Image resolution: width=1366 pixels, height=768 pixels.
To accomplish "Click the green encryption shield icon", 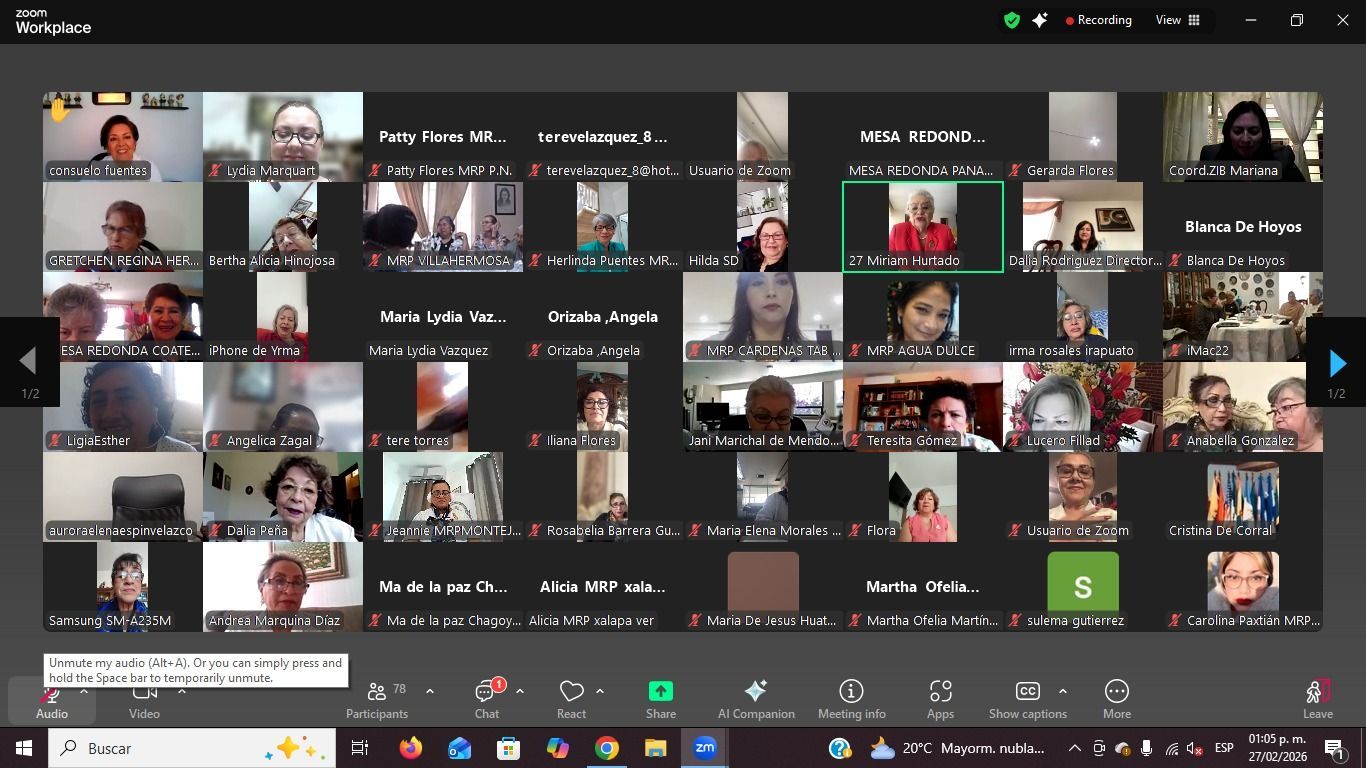I will (x=1012, y=20).
